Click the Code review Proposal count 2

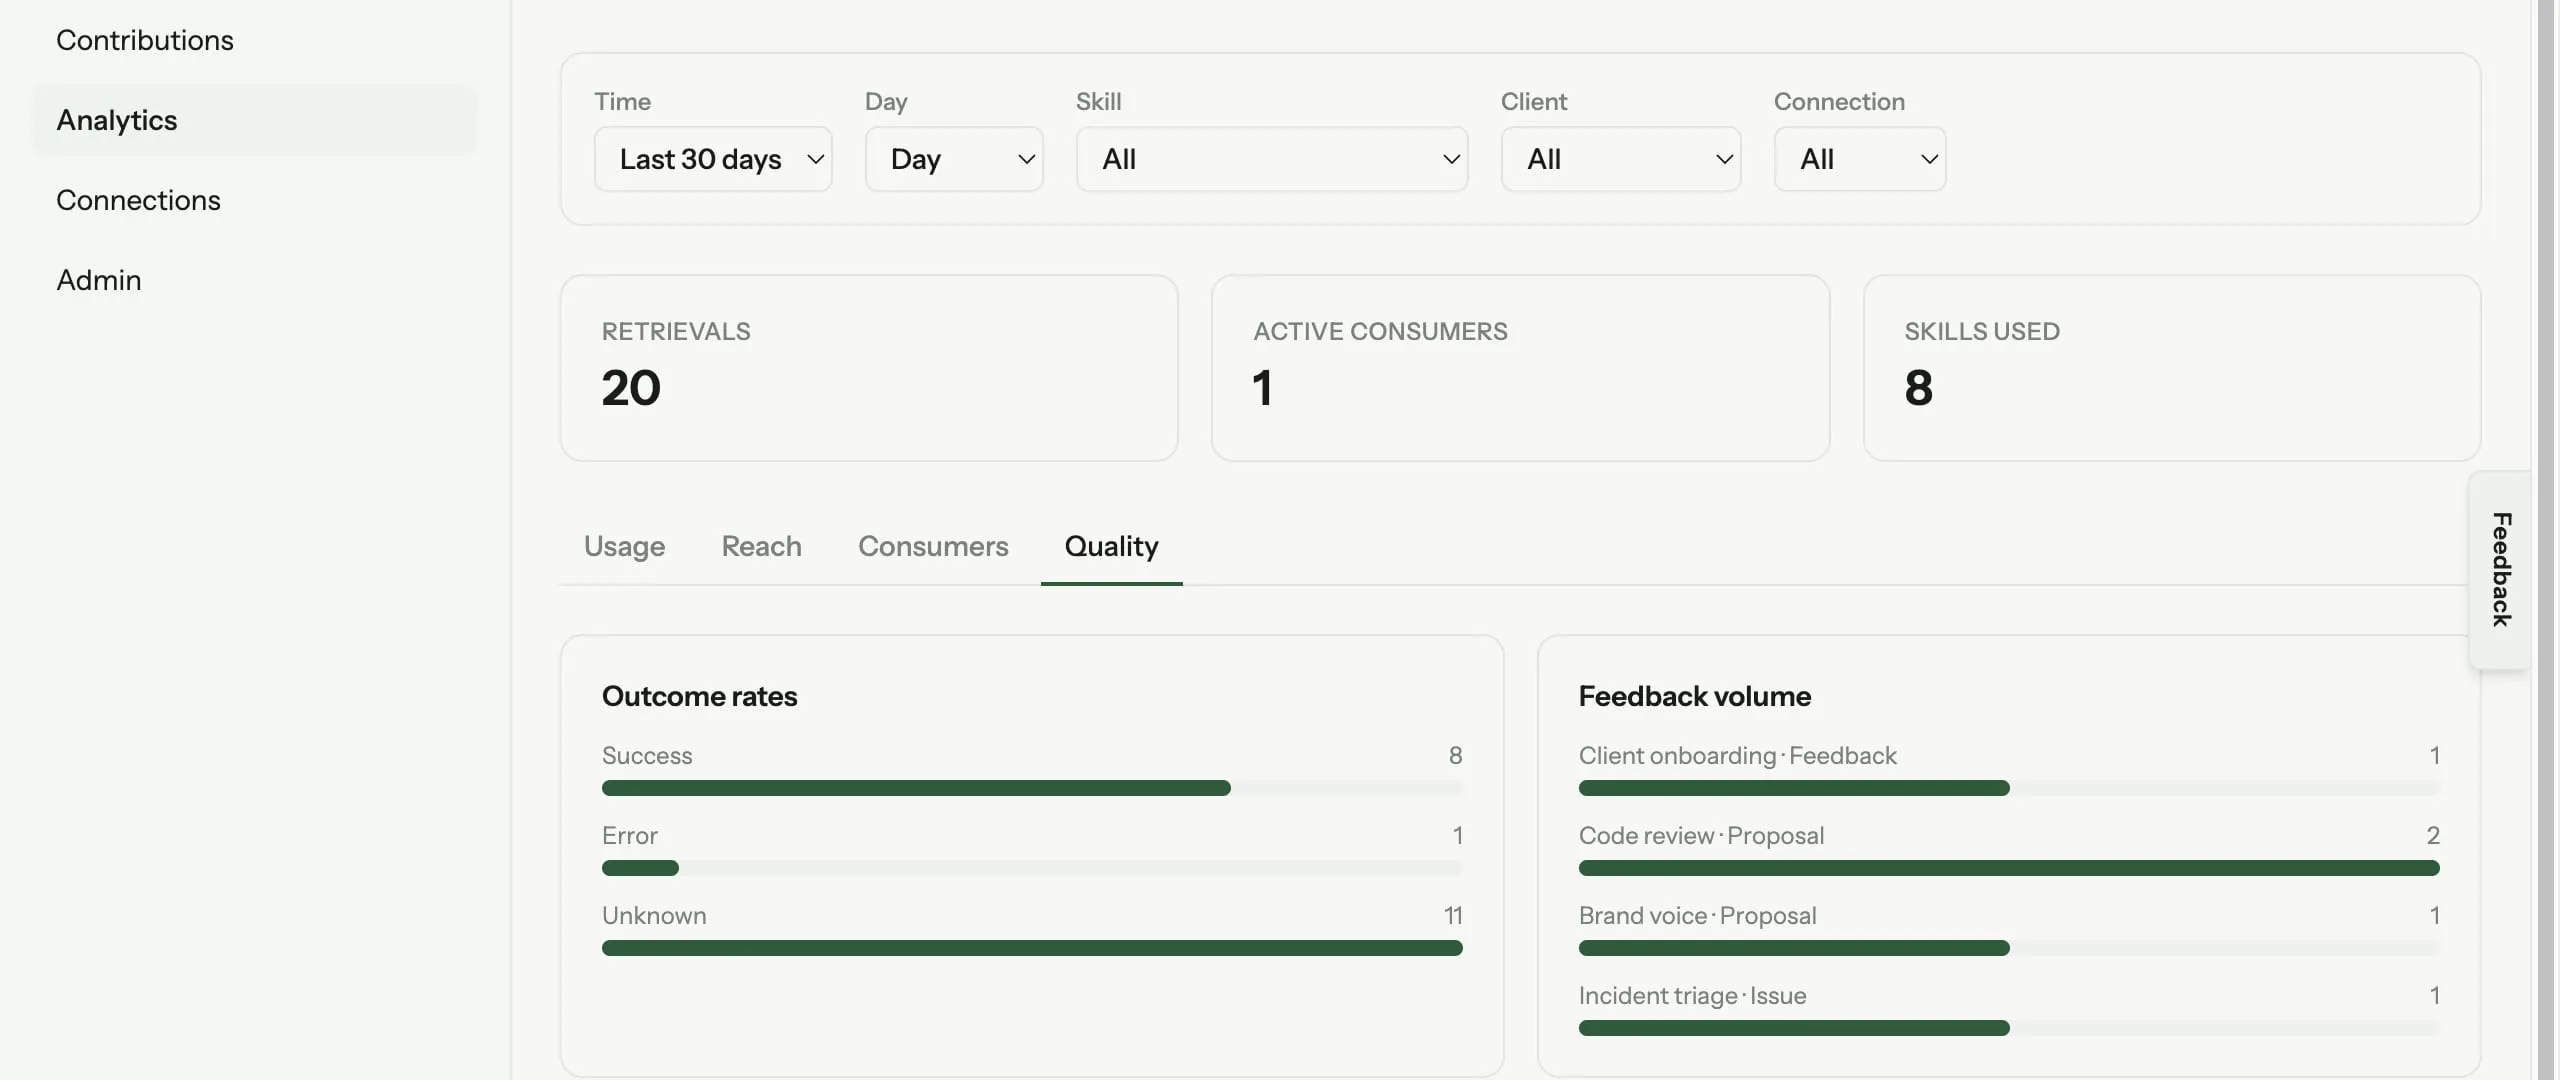[2432, 835]
